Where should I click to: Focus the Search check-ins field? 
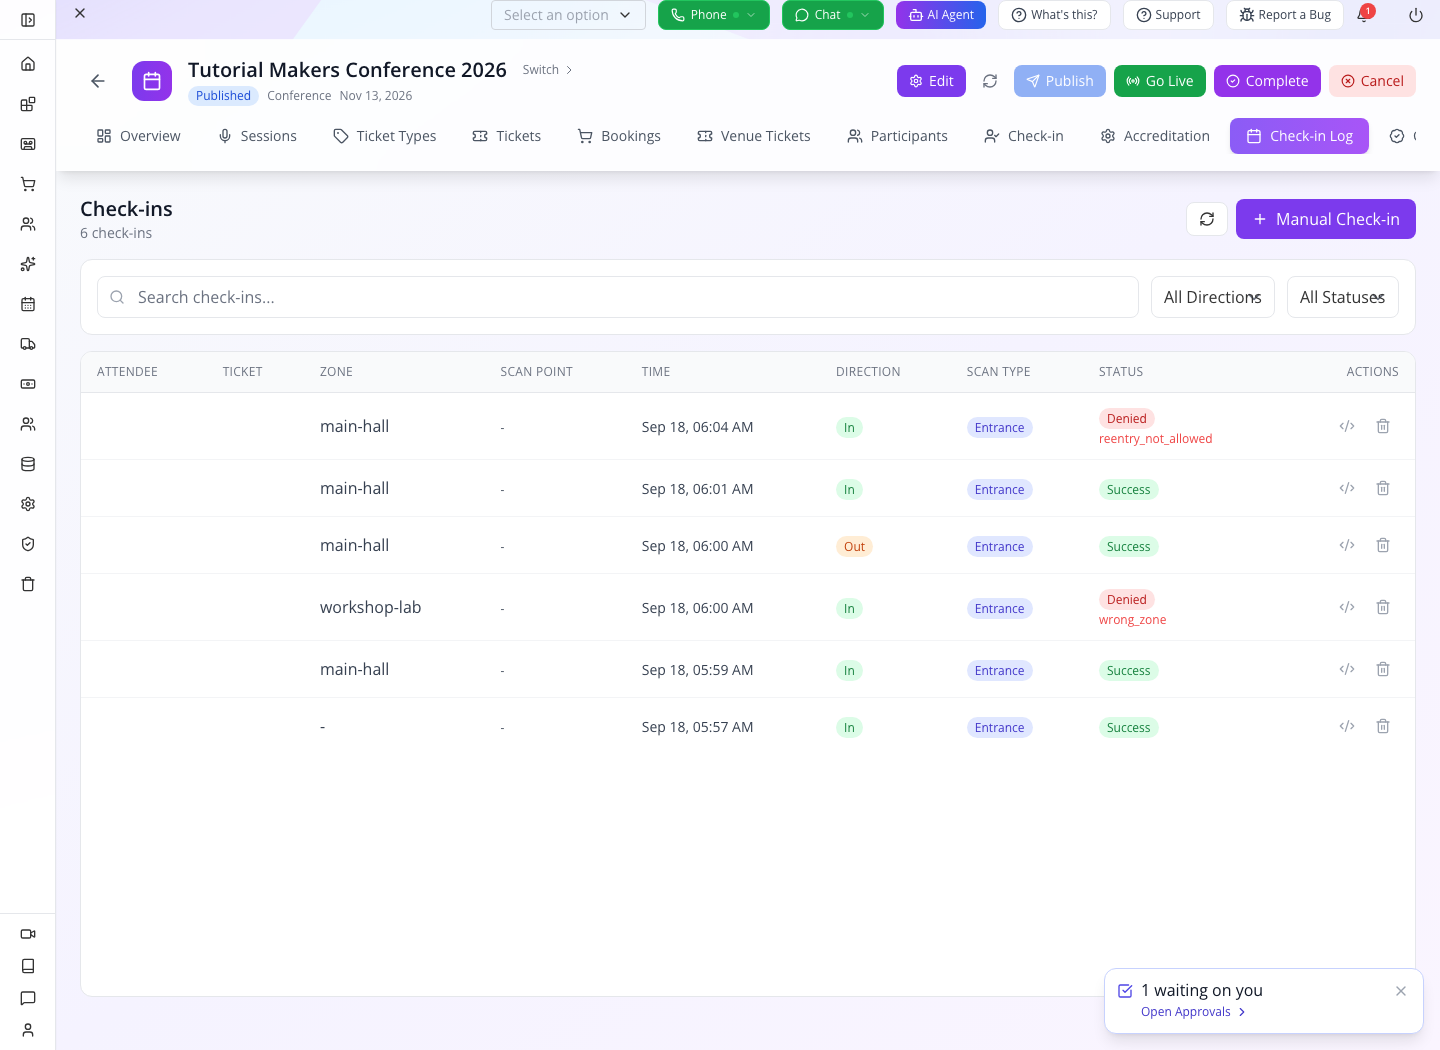[618, 297]
